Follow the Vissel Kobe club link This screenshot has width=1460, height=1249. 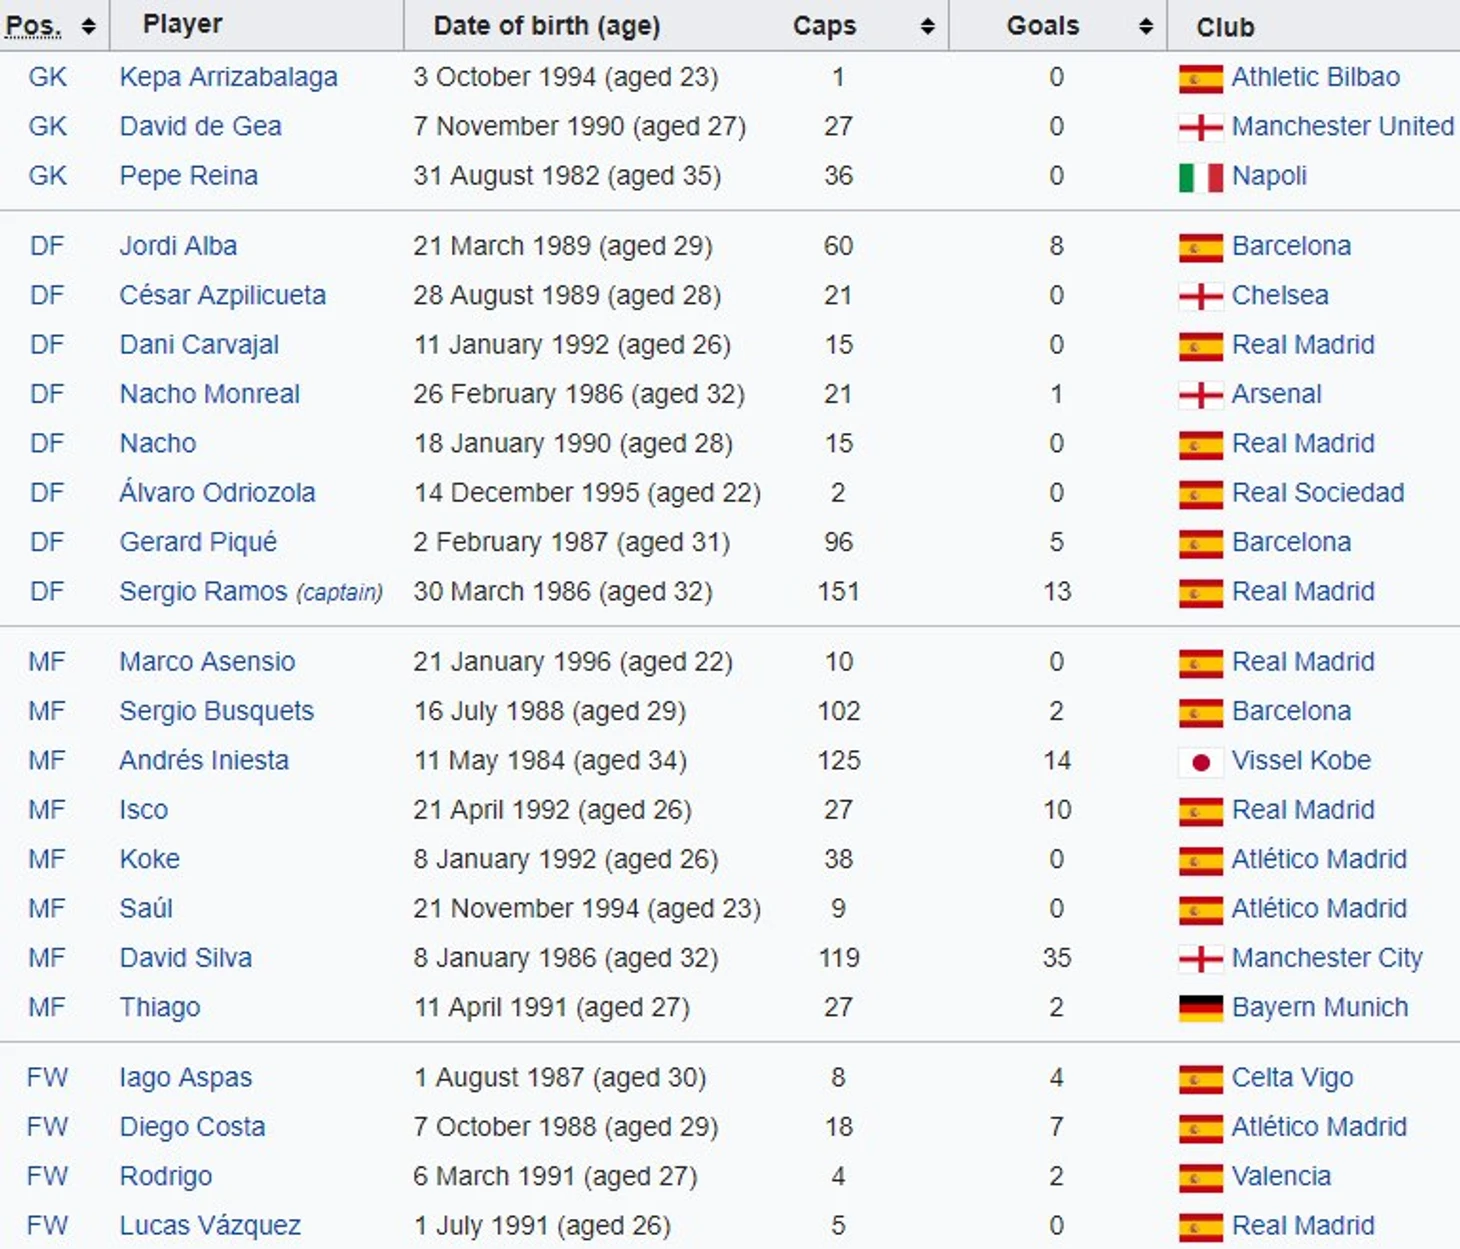click(1301, 761)
